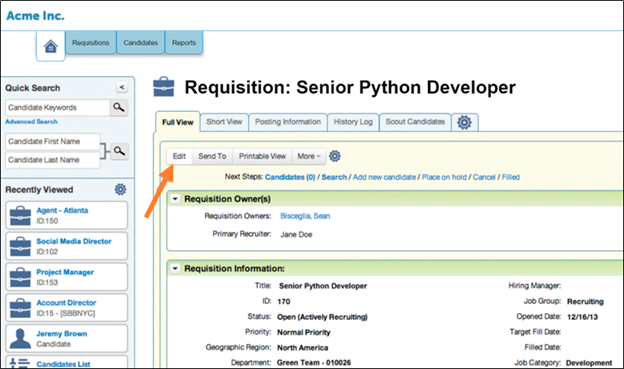This screenshot has height=369, width=624.
Task: Open Bisceglia, Sean owner link
Action: [305, 216]
